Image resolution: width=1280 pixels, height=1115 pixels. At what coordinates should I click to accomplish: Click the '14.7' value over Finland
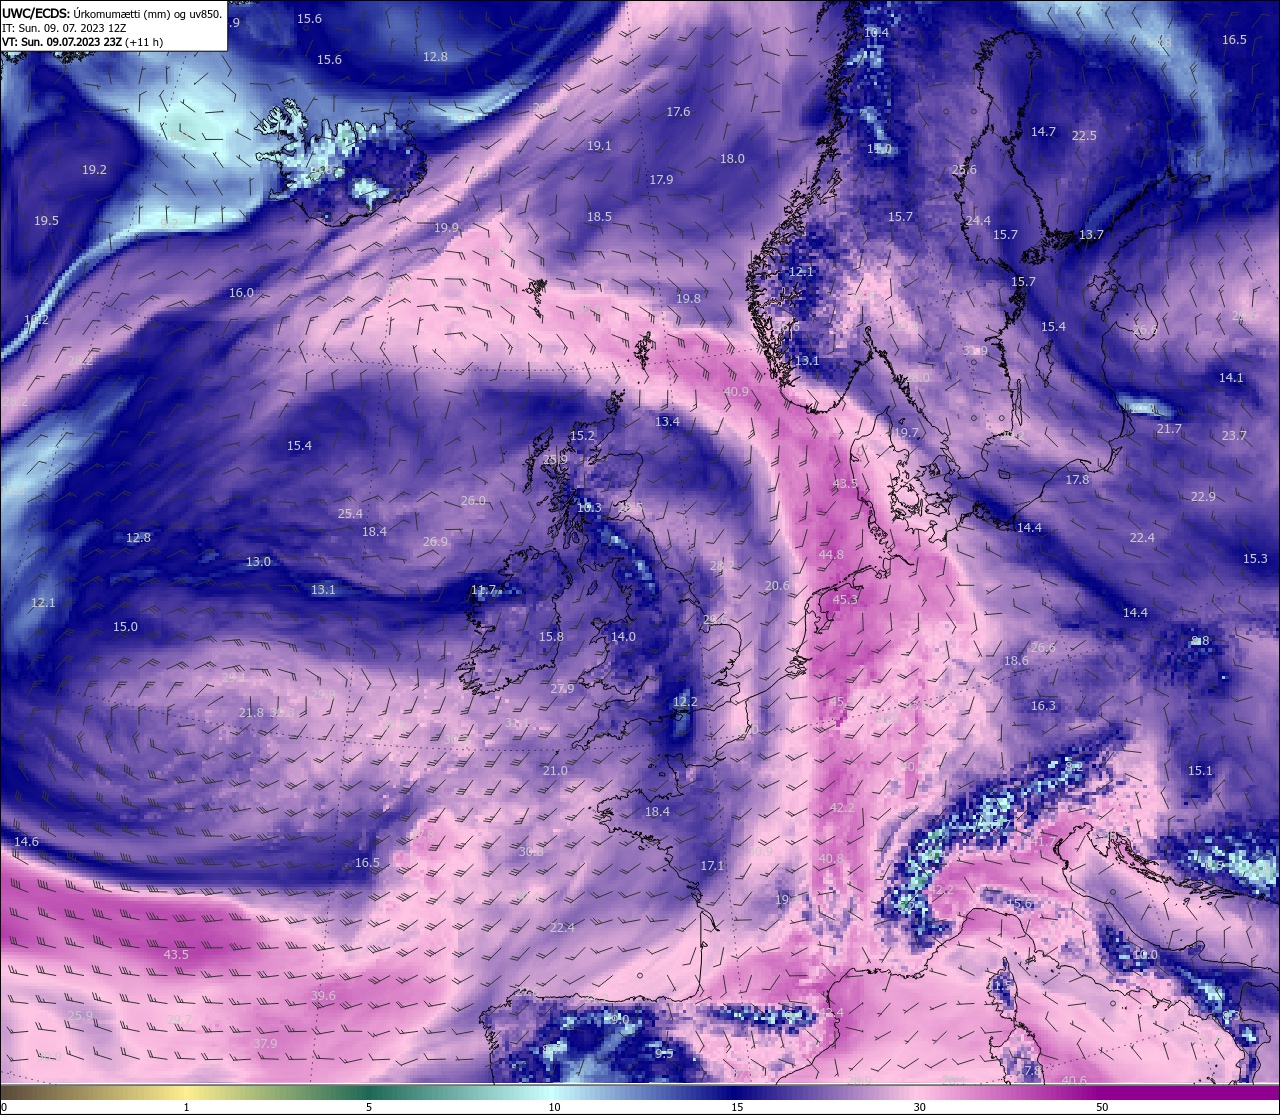[1043, 132]
